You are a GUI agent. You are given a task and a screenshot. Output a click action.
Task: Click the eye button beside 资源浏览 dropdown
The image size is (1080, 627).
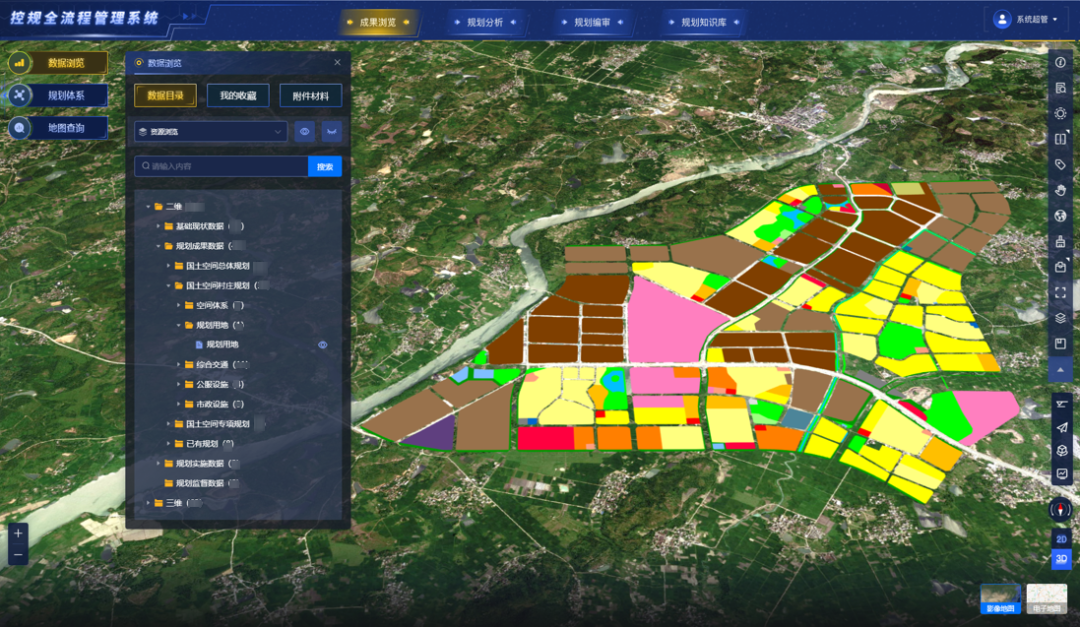[305, 132]
